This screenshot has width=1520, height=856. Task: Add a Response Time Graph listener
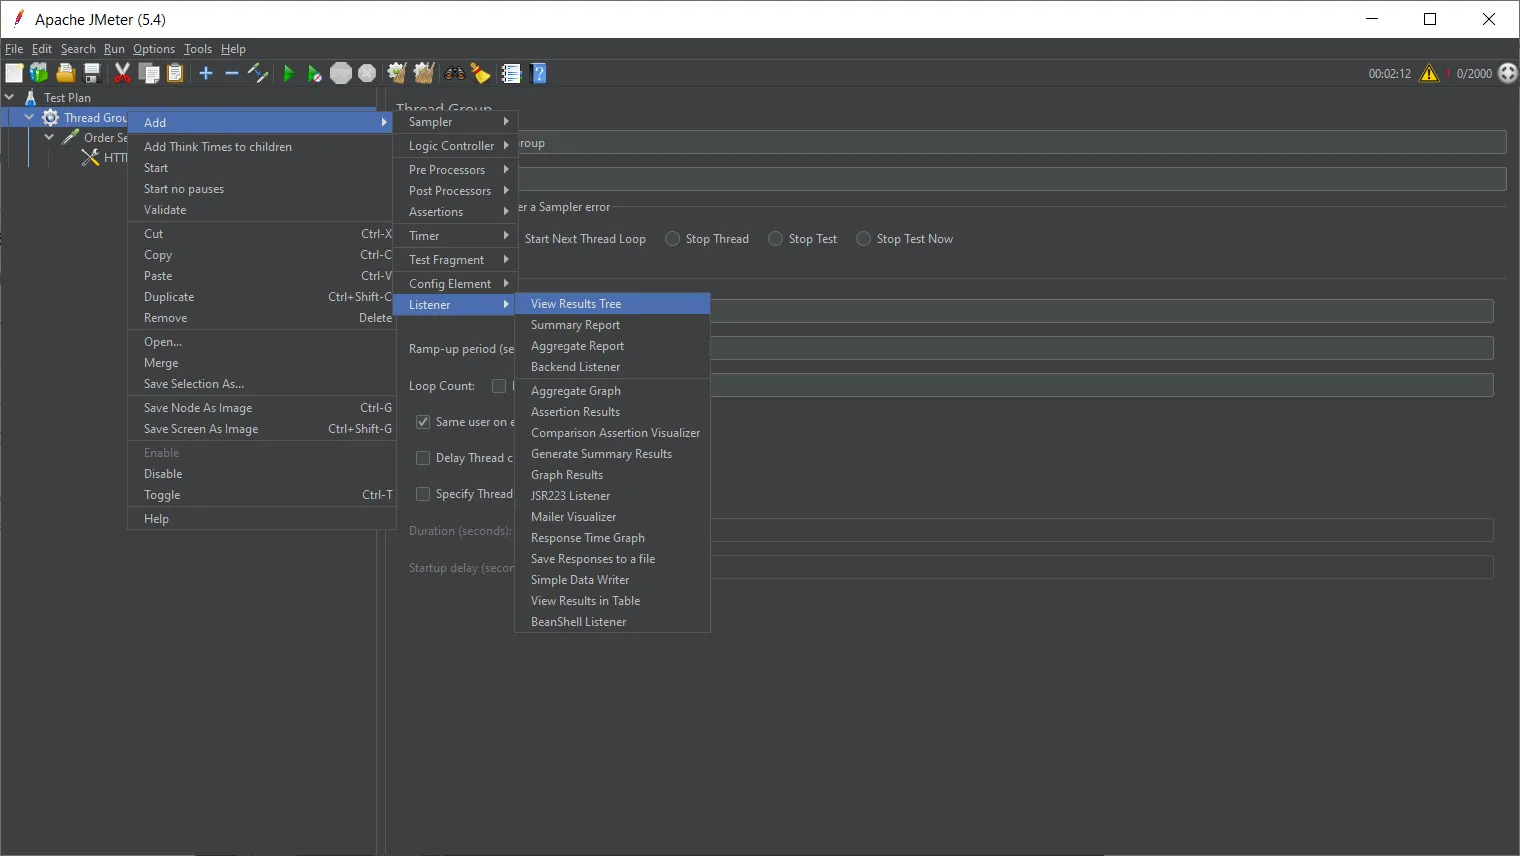(x=612, y=538)
